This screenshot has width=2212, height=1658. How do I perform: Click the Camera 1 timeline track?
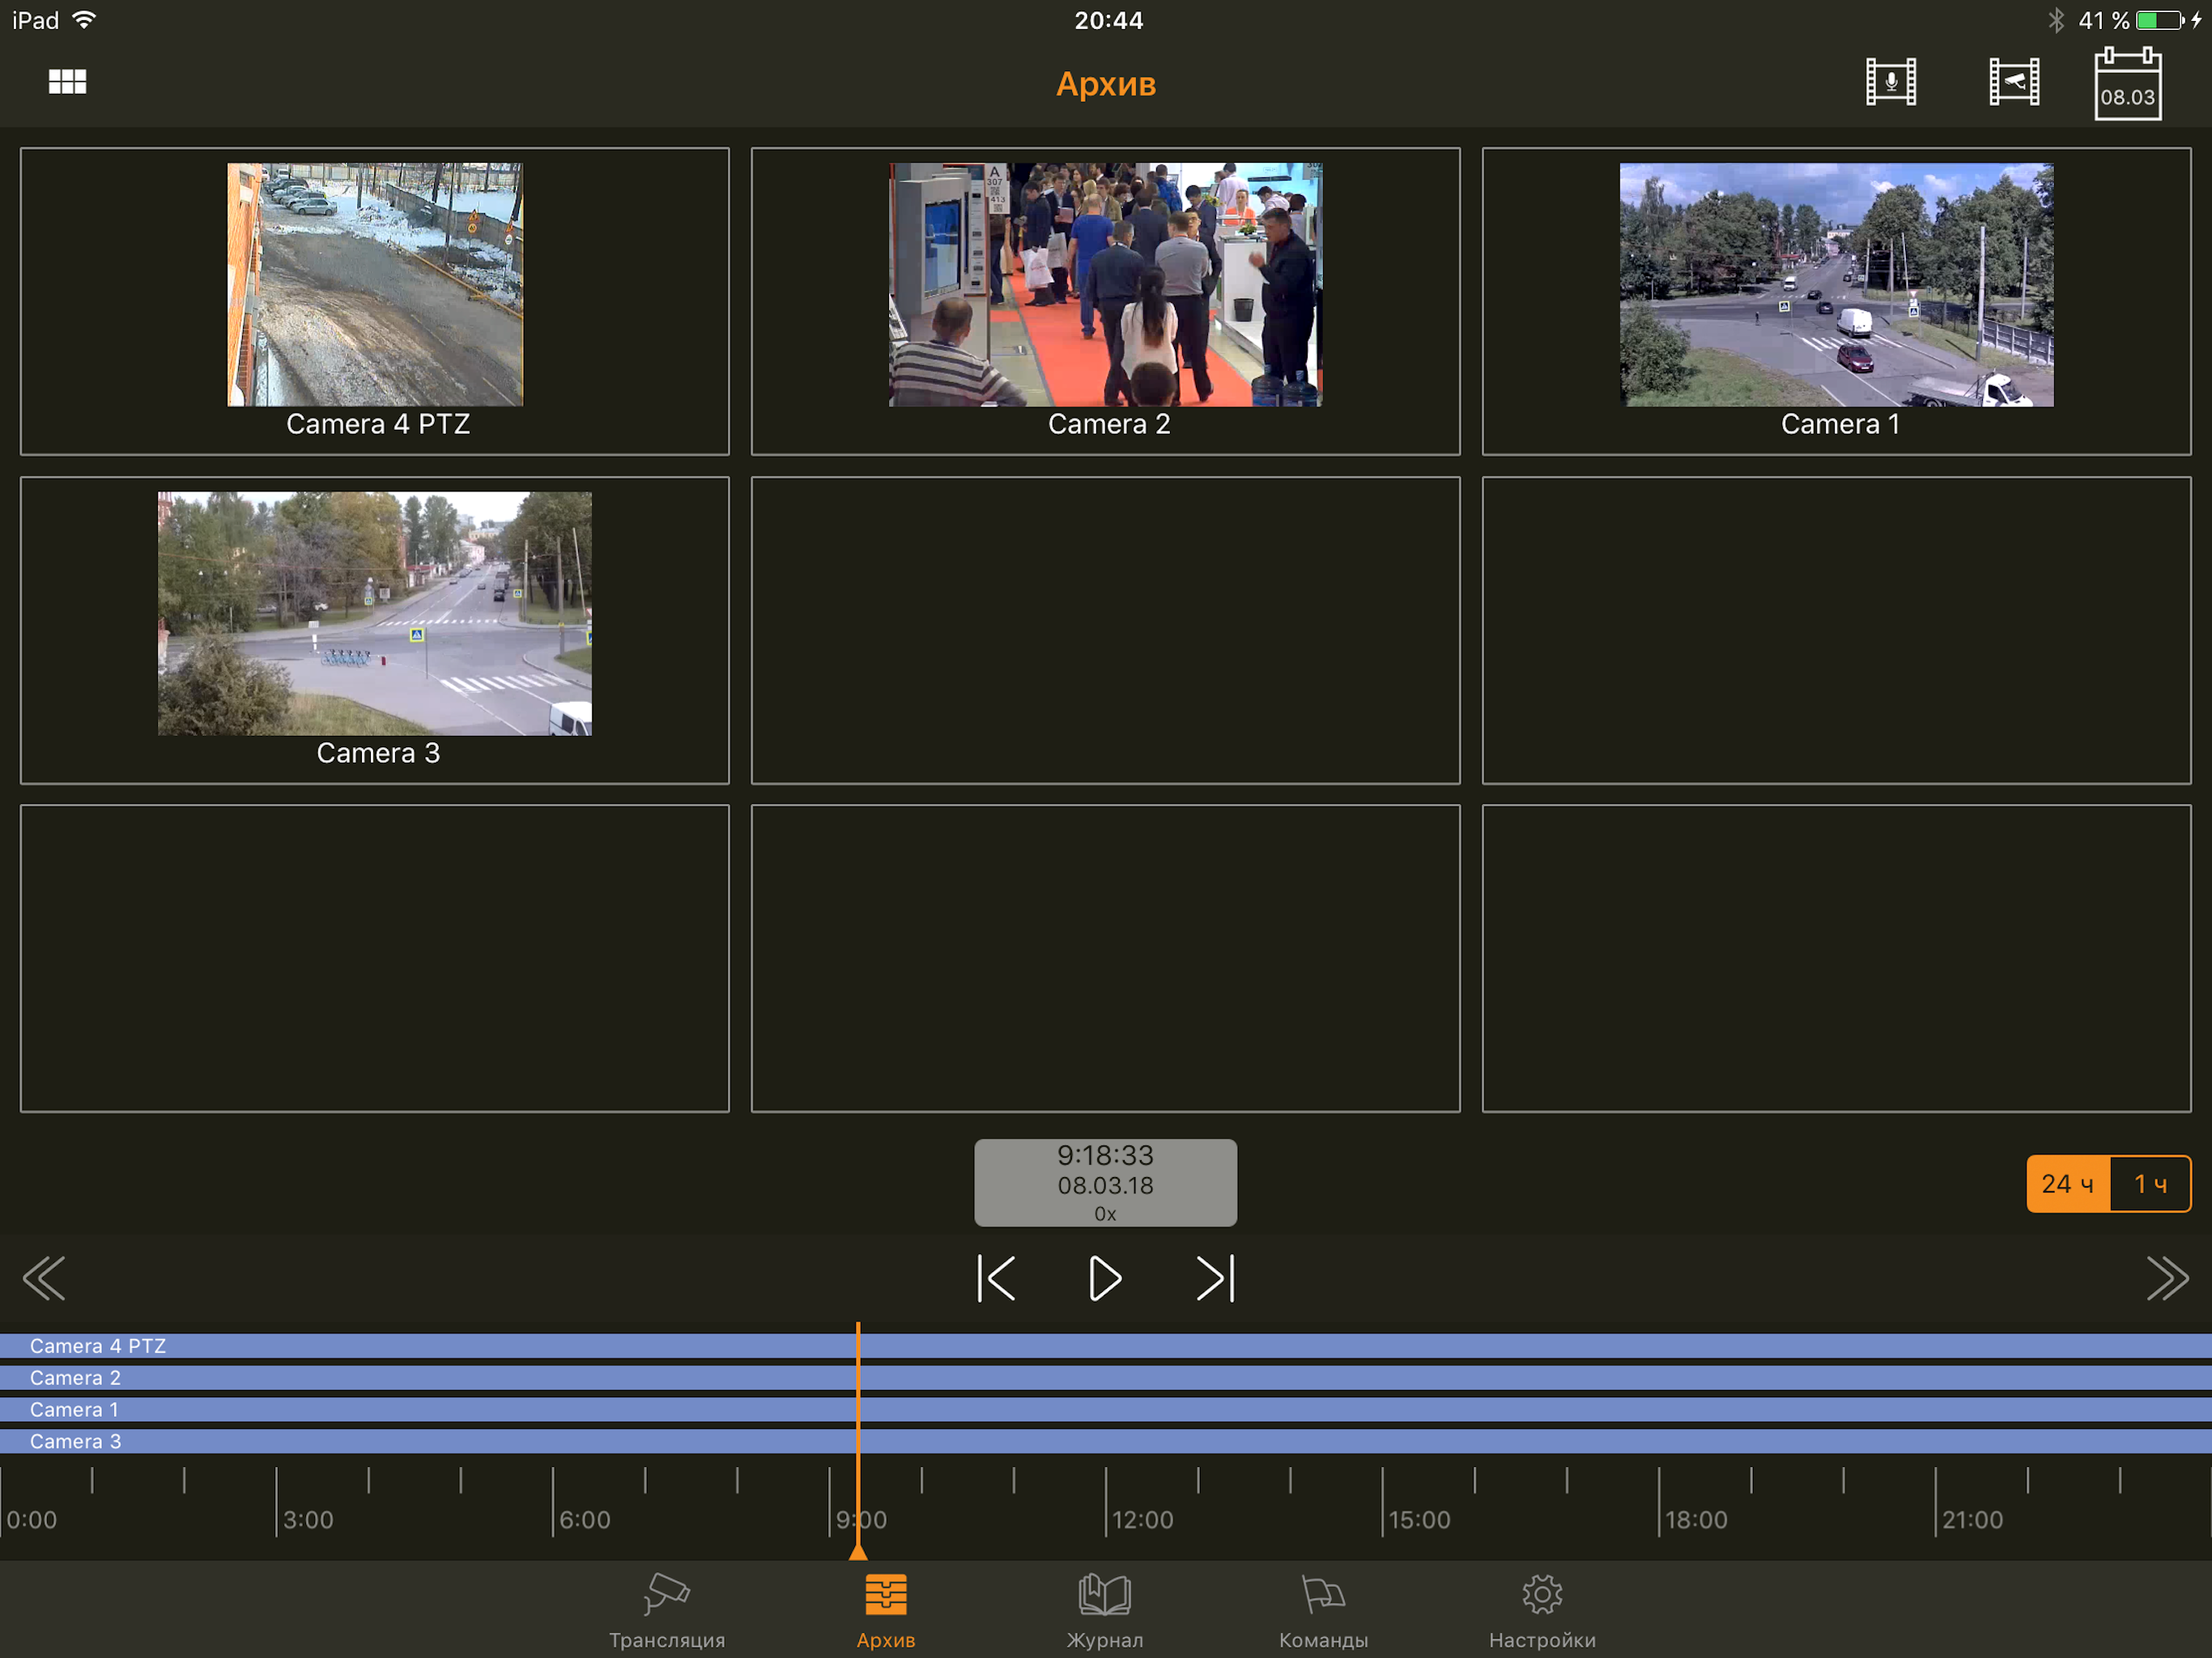[x=1106, y=1410]
